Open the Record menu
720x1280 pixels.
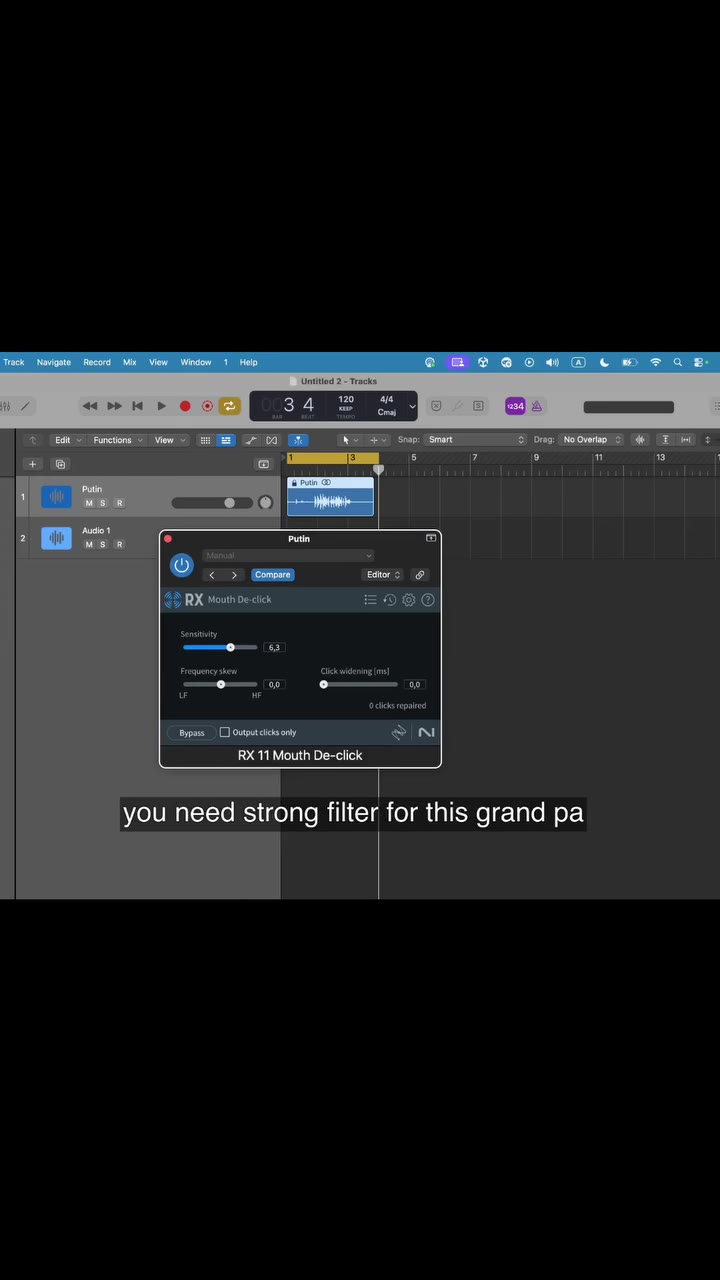coord(97,362)
